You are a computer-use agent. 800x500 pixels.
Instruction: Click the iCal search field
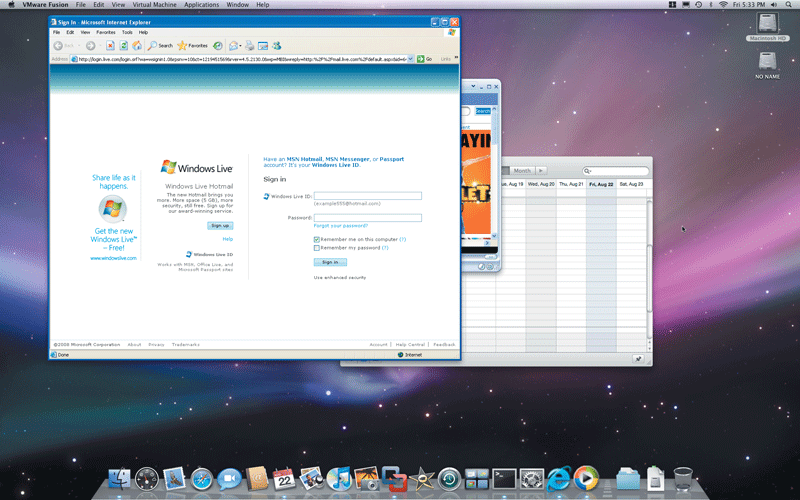(616, 171)
